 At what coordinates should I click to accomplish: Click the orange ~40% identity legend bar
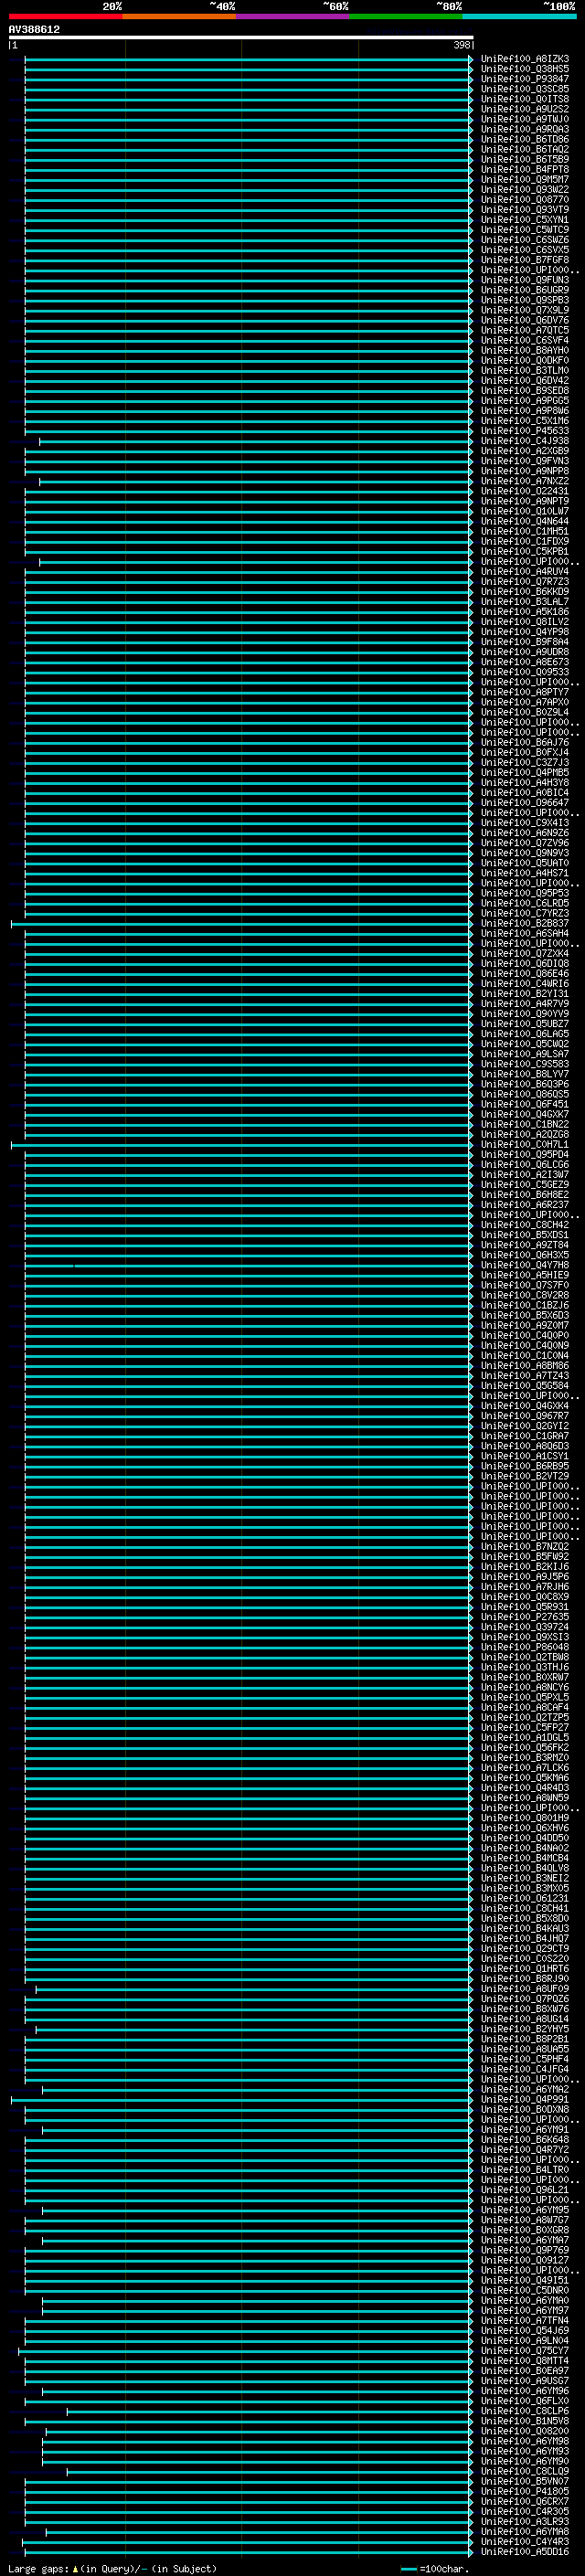tap(179, 16)
